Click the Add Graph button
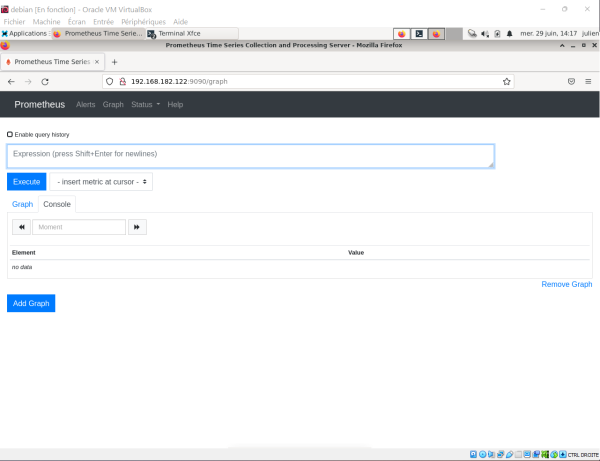The width and height of the screenshot is (600, 461). [x=31, y=303]
